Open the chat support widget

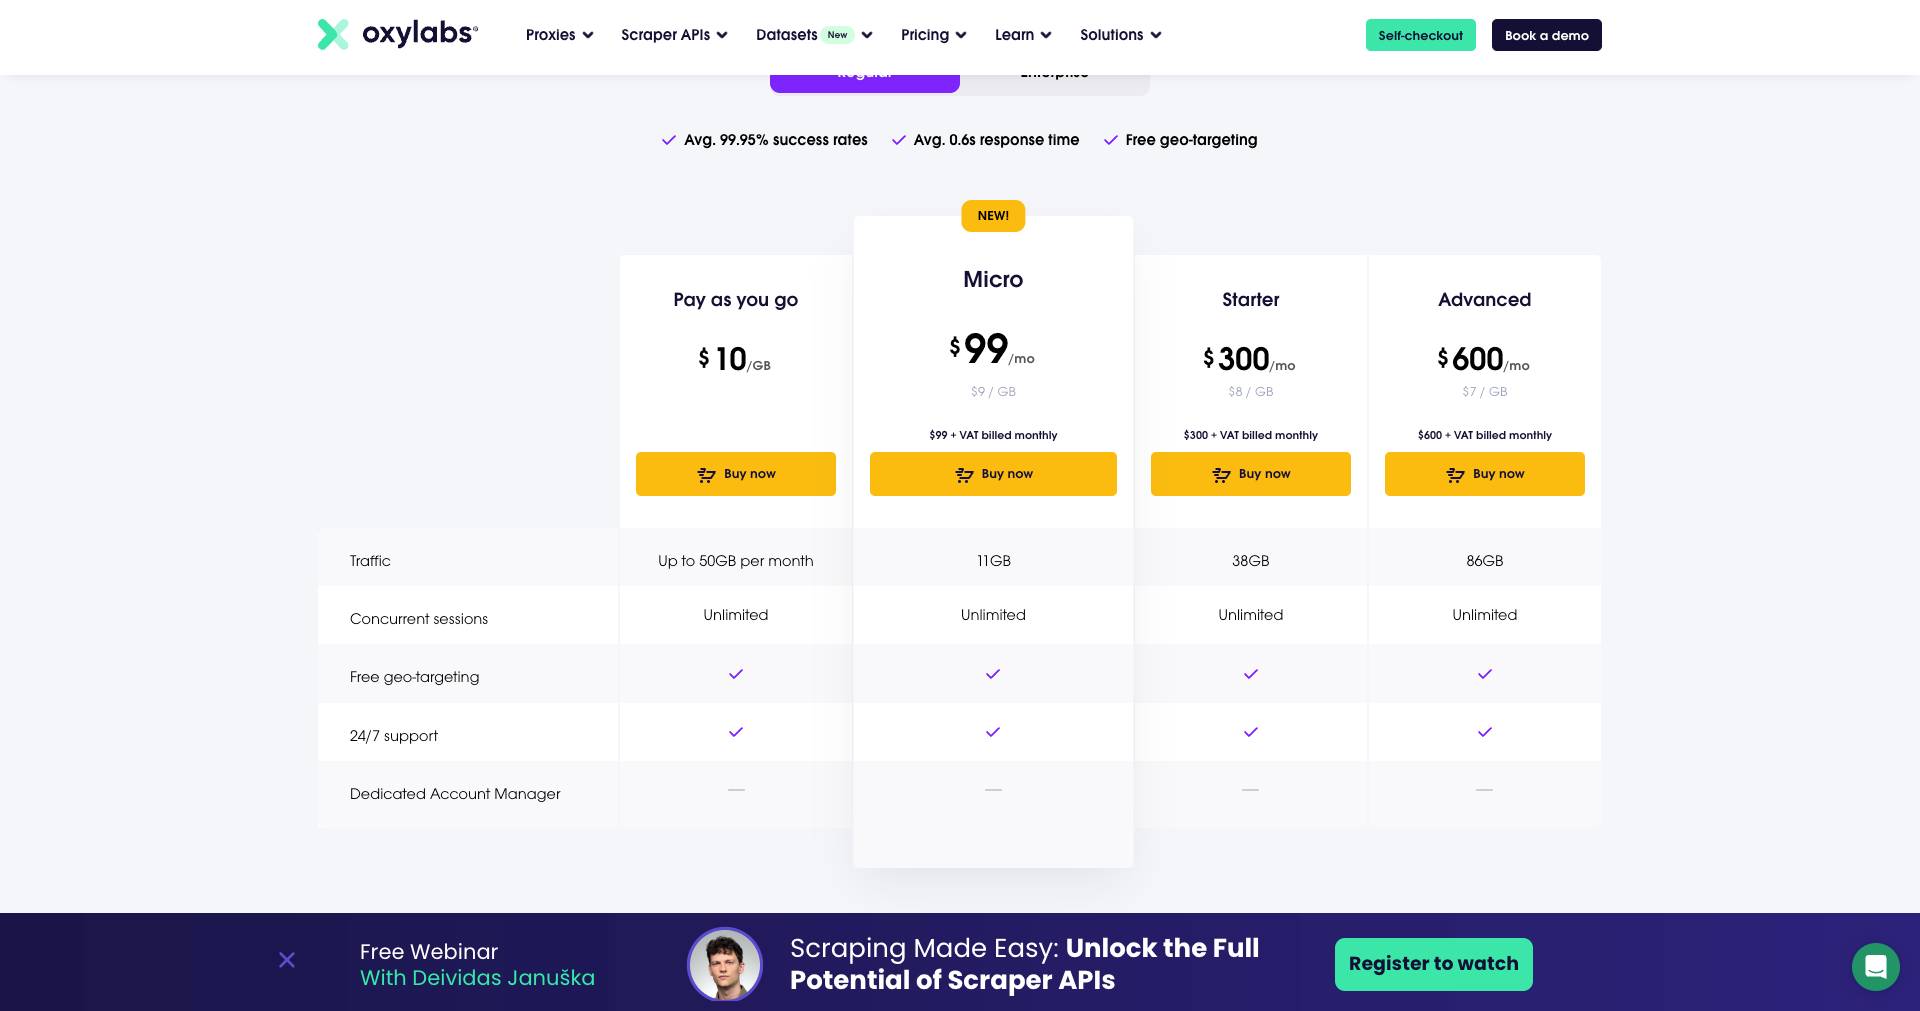(1876, 966)
